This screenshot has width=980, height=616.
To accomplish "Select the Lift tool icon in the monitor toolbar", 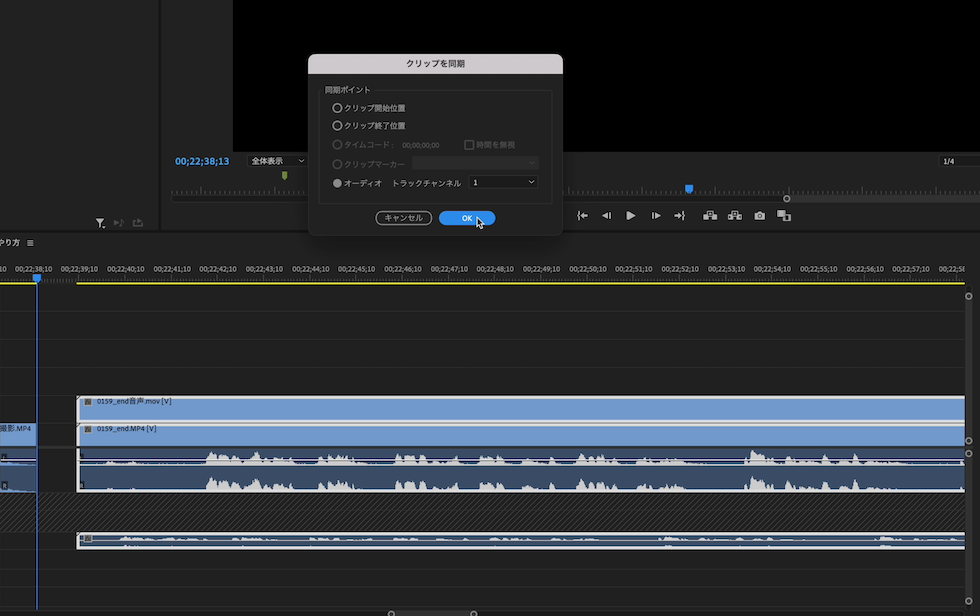I will click(710, 215).
